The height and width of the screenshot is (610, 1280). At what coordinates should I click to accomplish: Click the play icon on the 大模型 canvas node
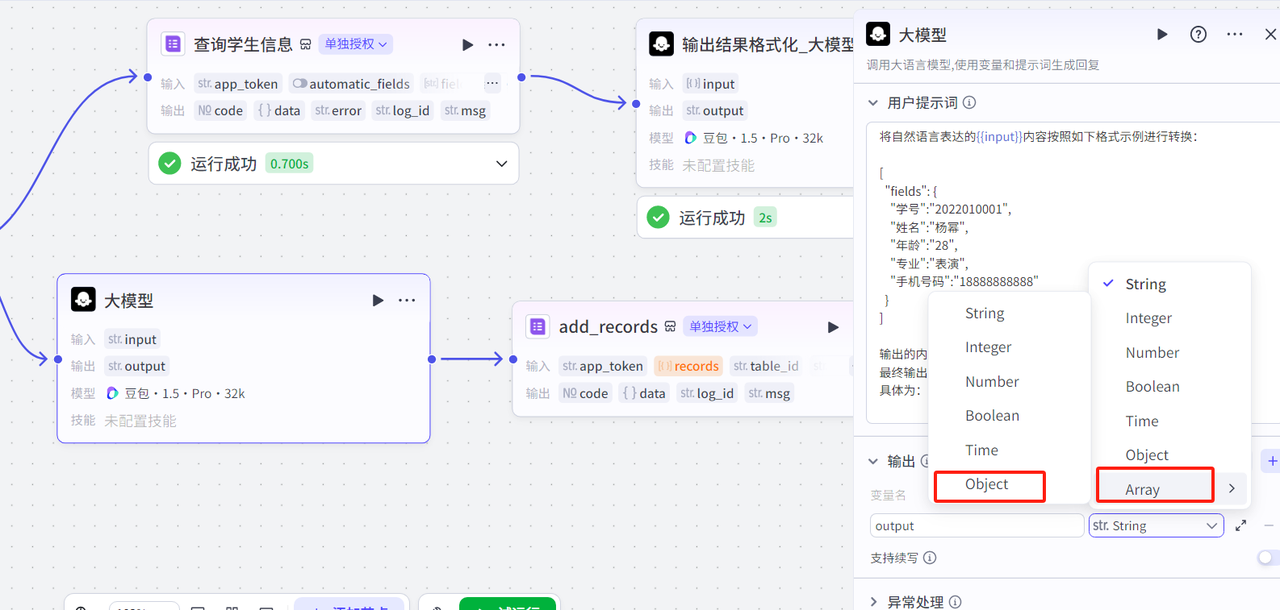coord(378,300)
